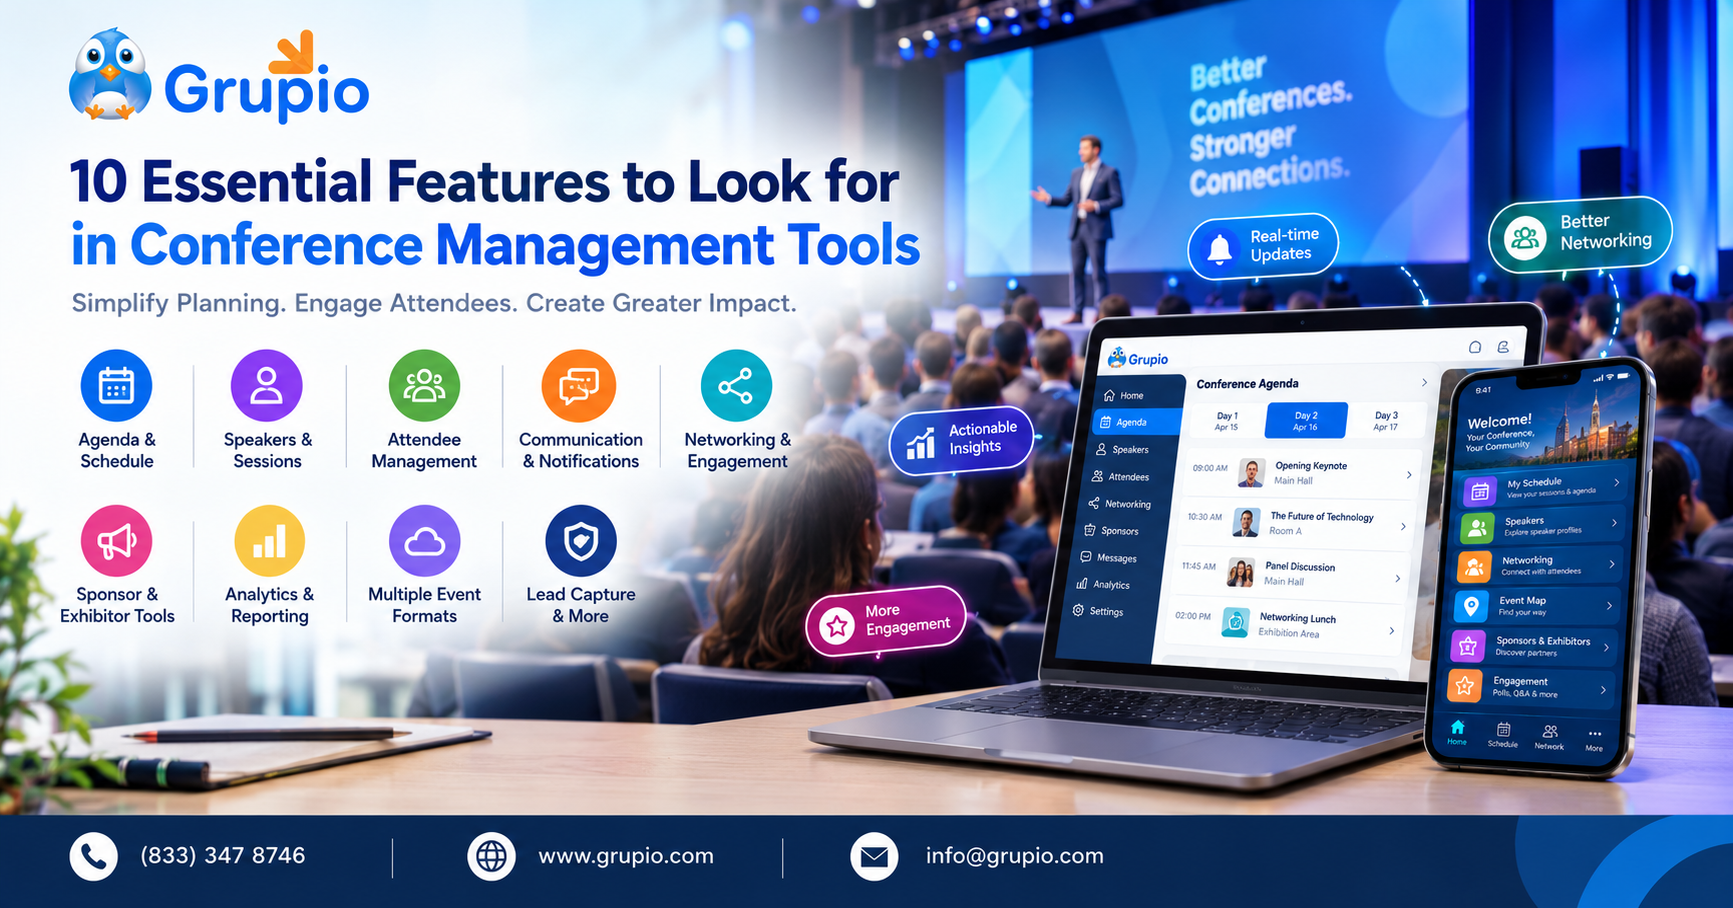Image resolution: width=1733 pixels, height=908 pixels.
Task: Click the Multiple Event Formats cloud icon
Action: point(424,541)
